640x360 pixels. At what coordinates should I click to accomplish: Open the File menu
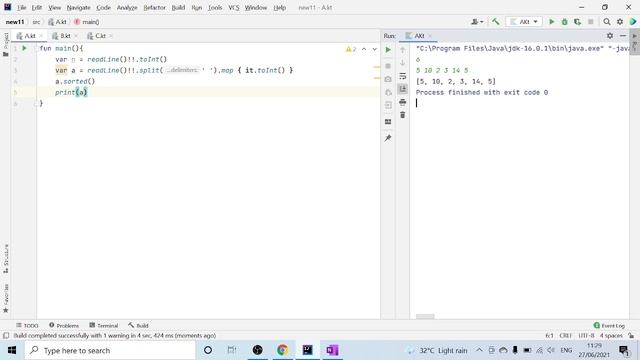[x=22, y=7]
